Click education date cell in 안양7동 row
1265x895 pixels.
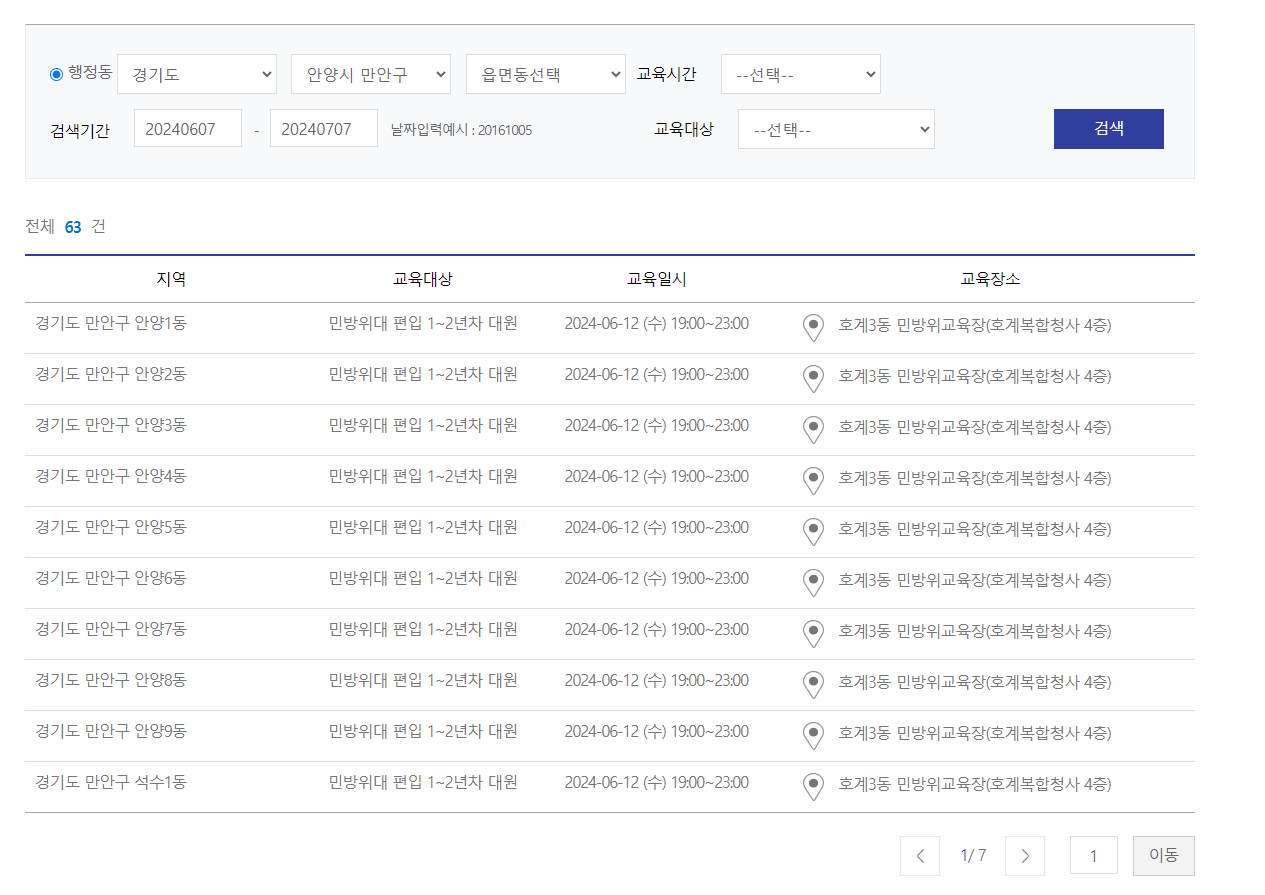(x=657, y=629)
